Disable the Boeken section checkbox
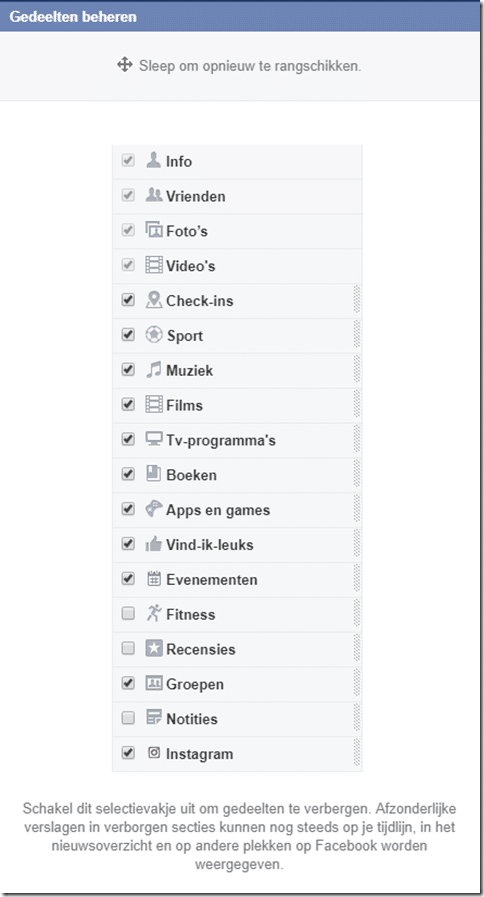Viewport: 484px width, 897px height. click(128, 474)
